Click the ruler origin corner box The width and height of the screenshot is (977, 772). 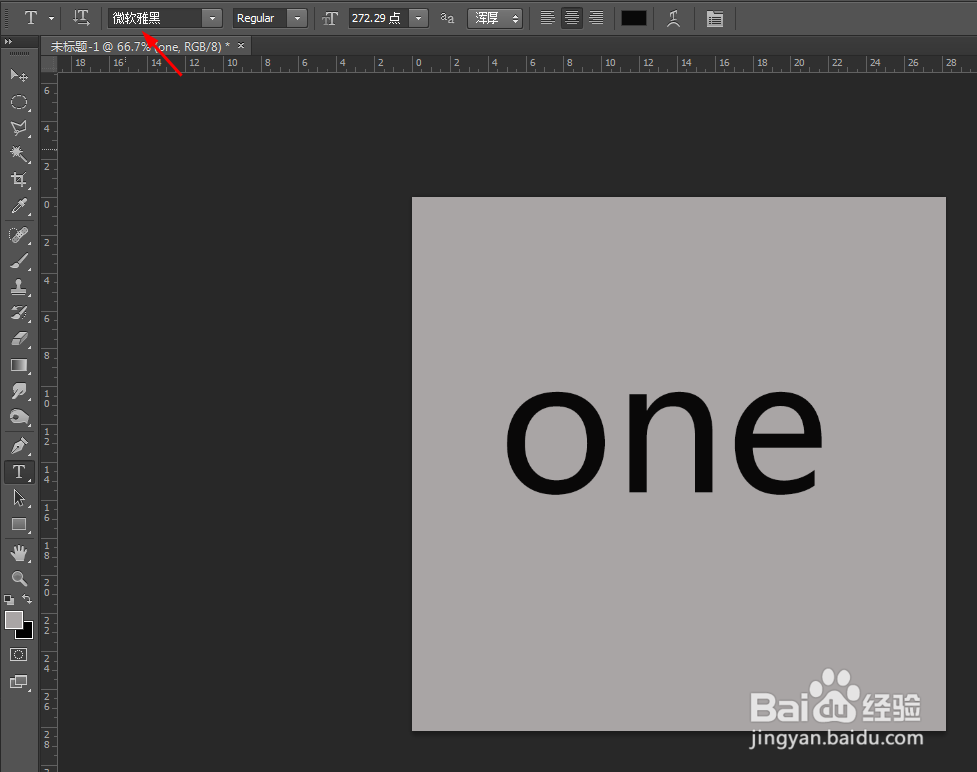[x=49, y=64]
